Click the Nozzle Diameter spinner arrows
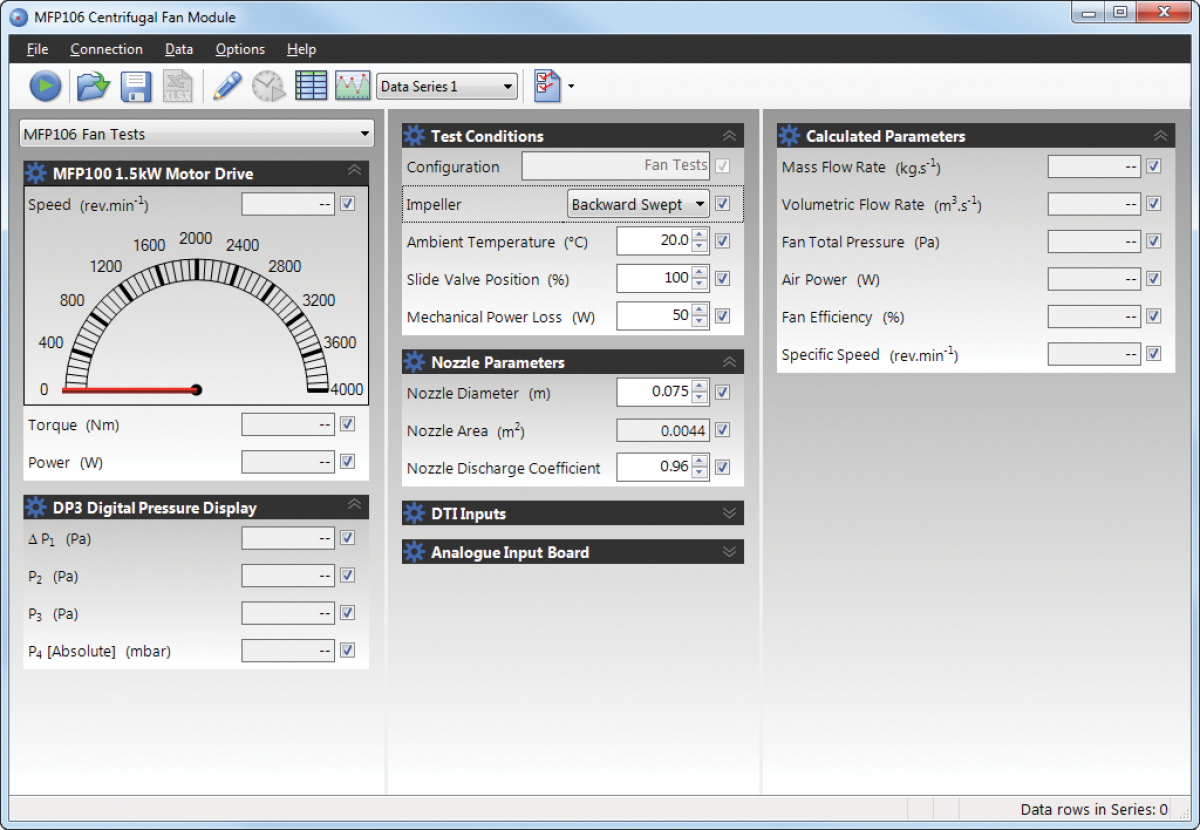This screenshot has height=830, width=1200. 700,392
